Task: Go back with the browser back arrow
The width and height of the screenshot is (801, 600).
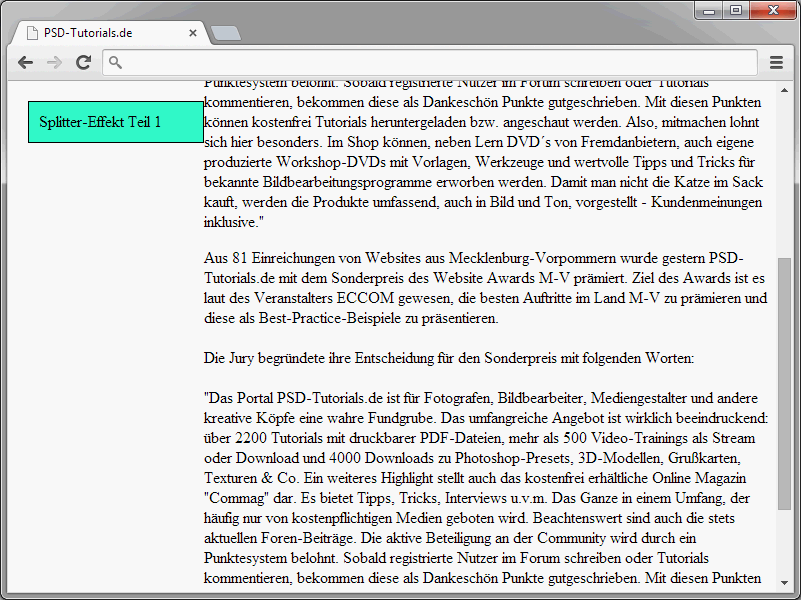Action: point(25,62)
